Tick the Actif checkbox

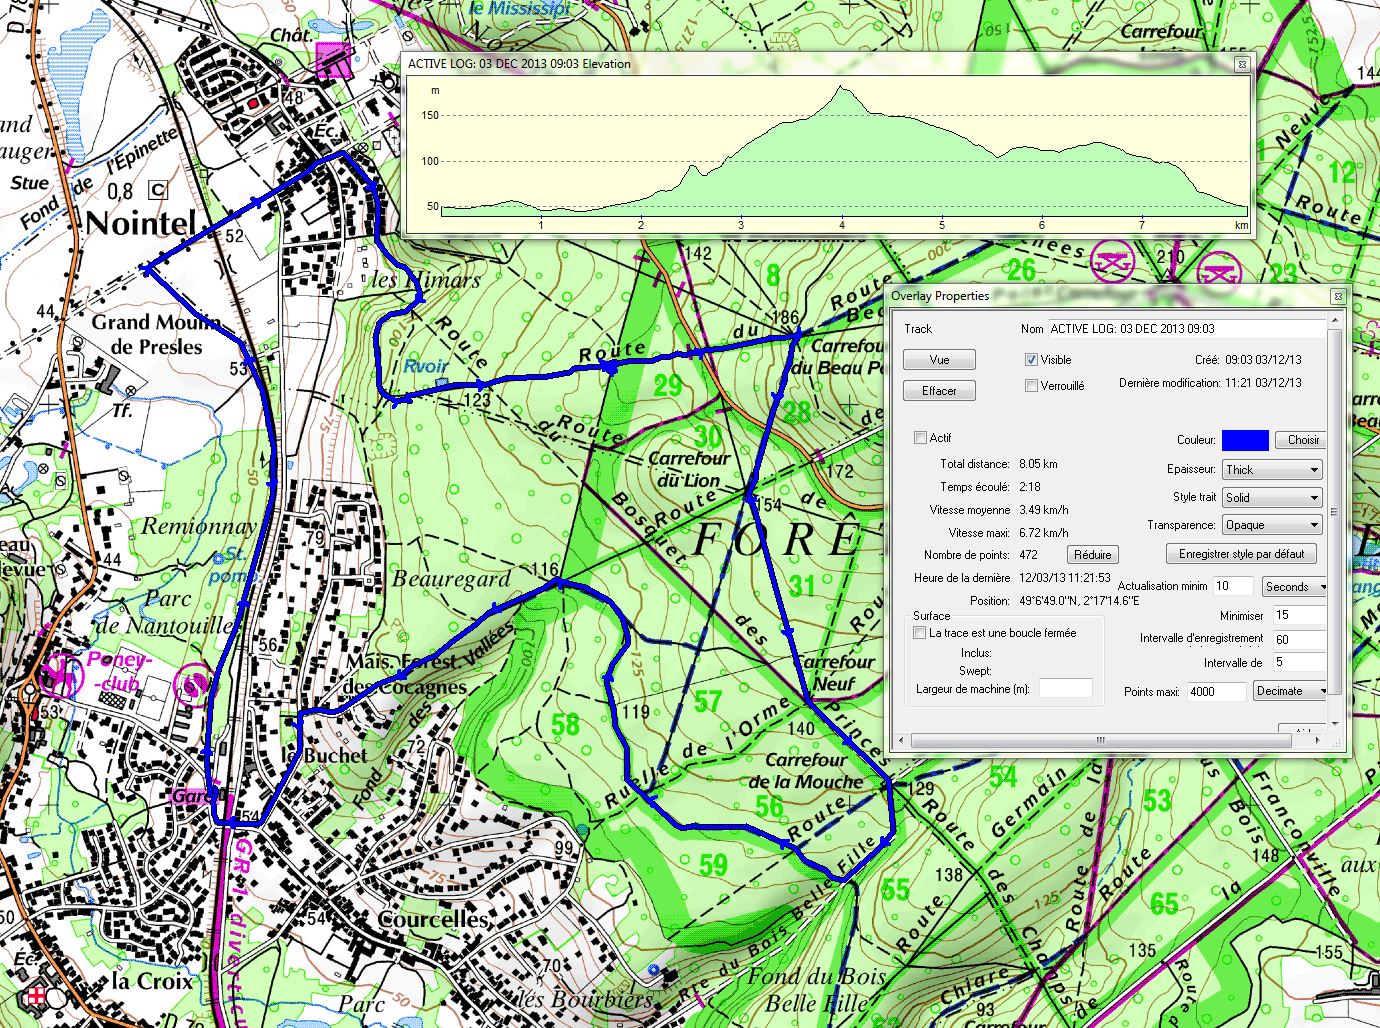[x=920, y=438]
